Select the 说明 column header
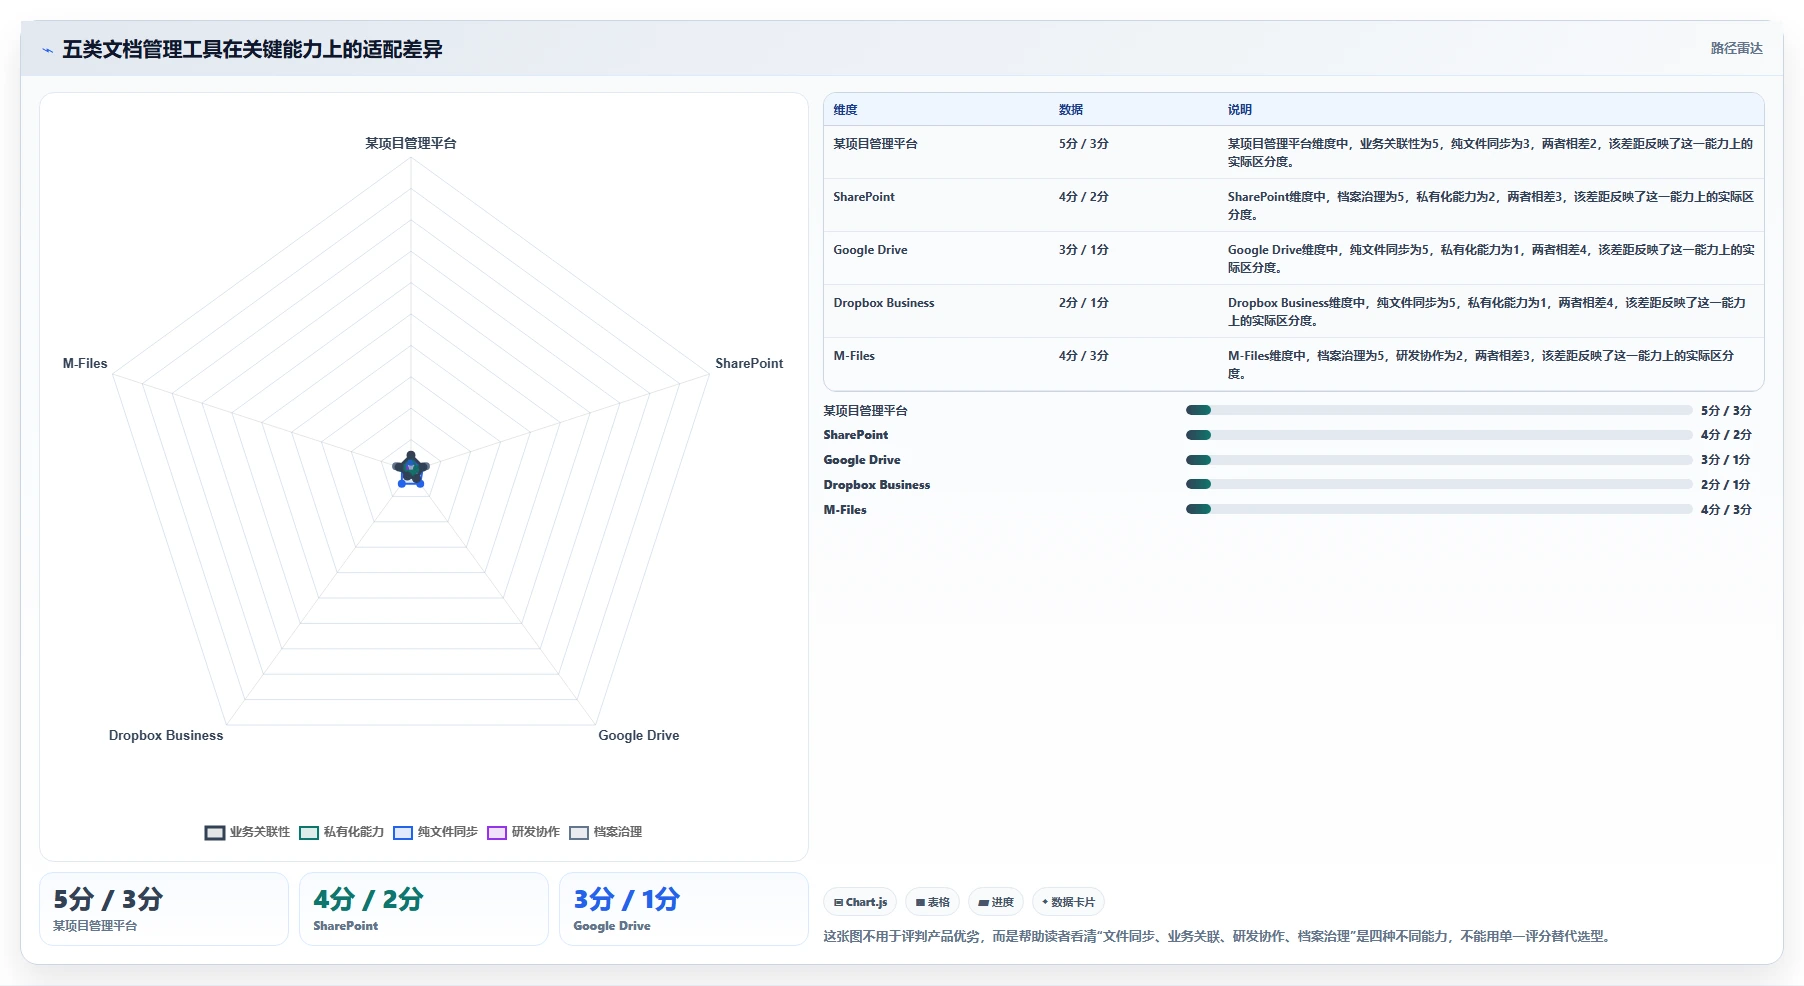The height and width of the screenshot is (986, 1804). pos(1240,110)
